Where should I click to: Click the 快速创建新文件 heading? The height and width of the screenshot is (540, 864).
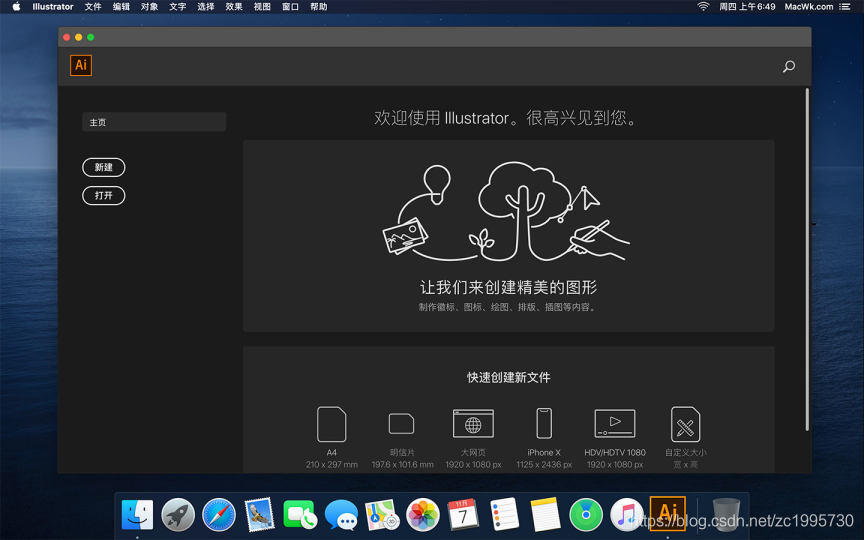[x=509, y=377]
